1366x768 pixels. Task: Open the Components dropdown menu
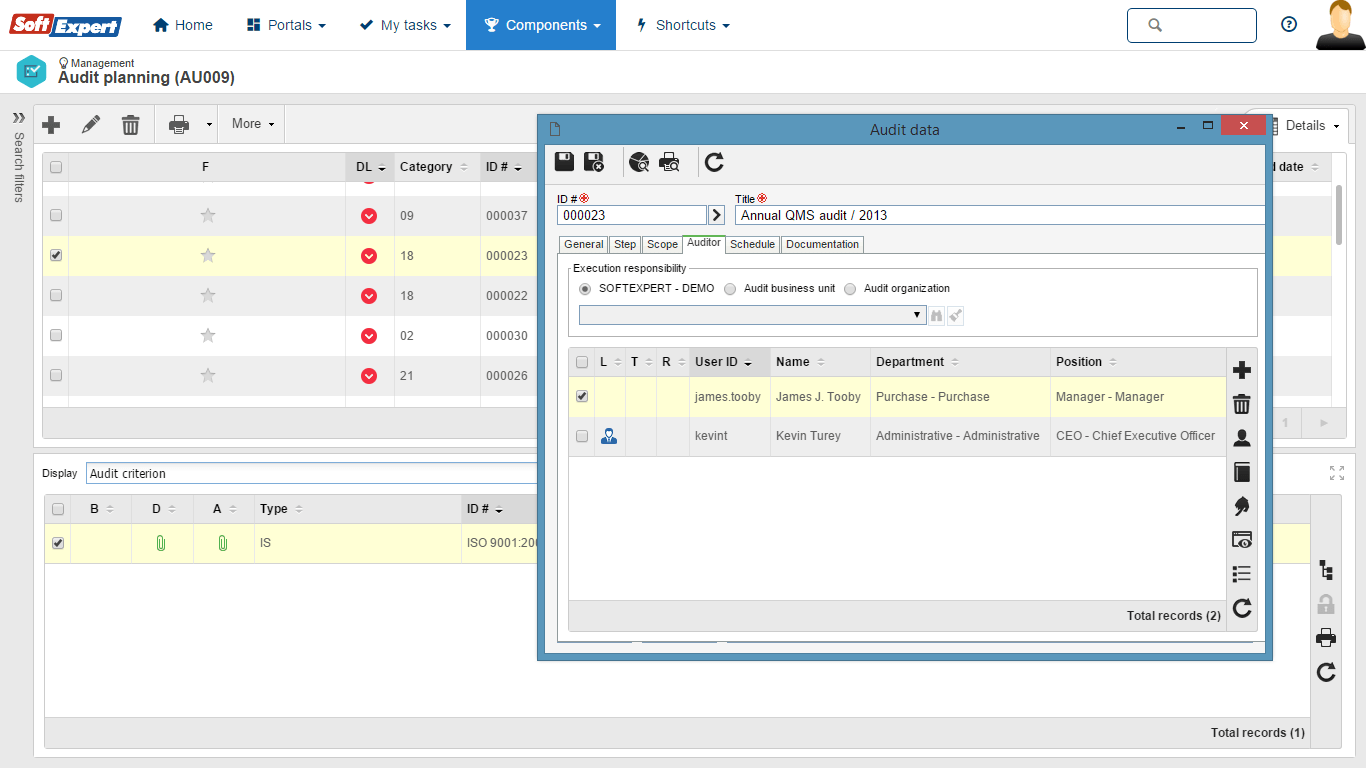[x=541, y=25]
